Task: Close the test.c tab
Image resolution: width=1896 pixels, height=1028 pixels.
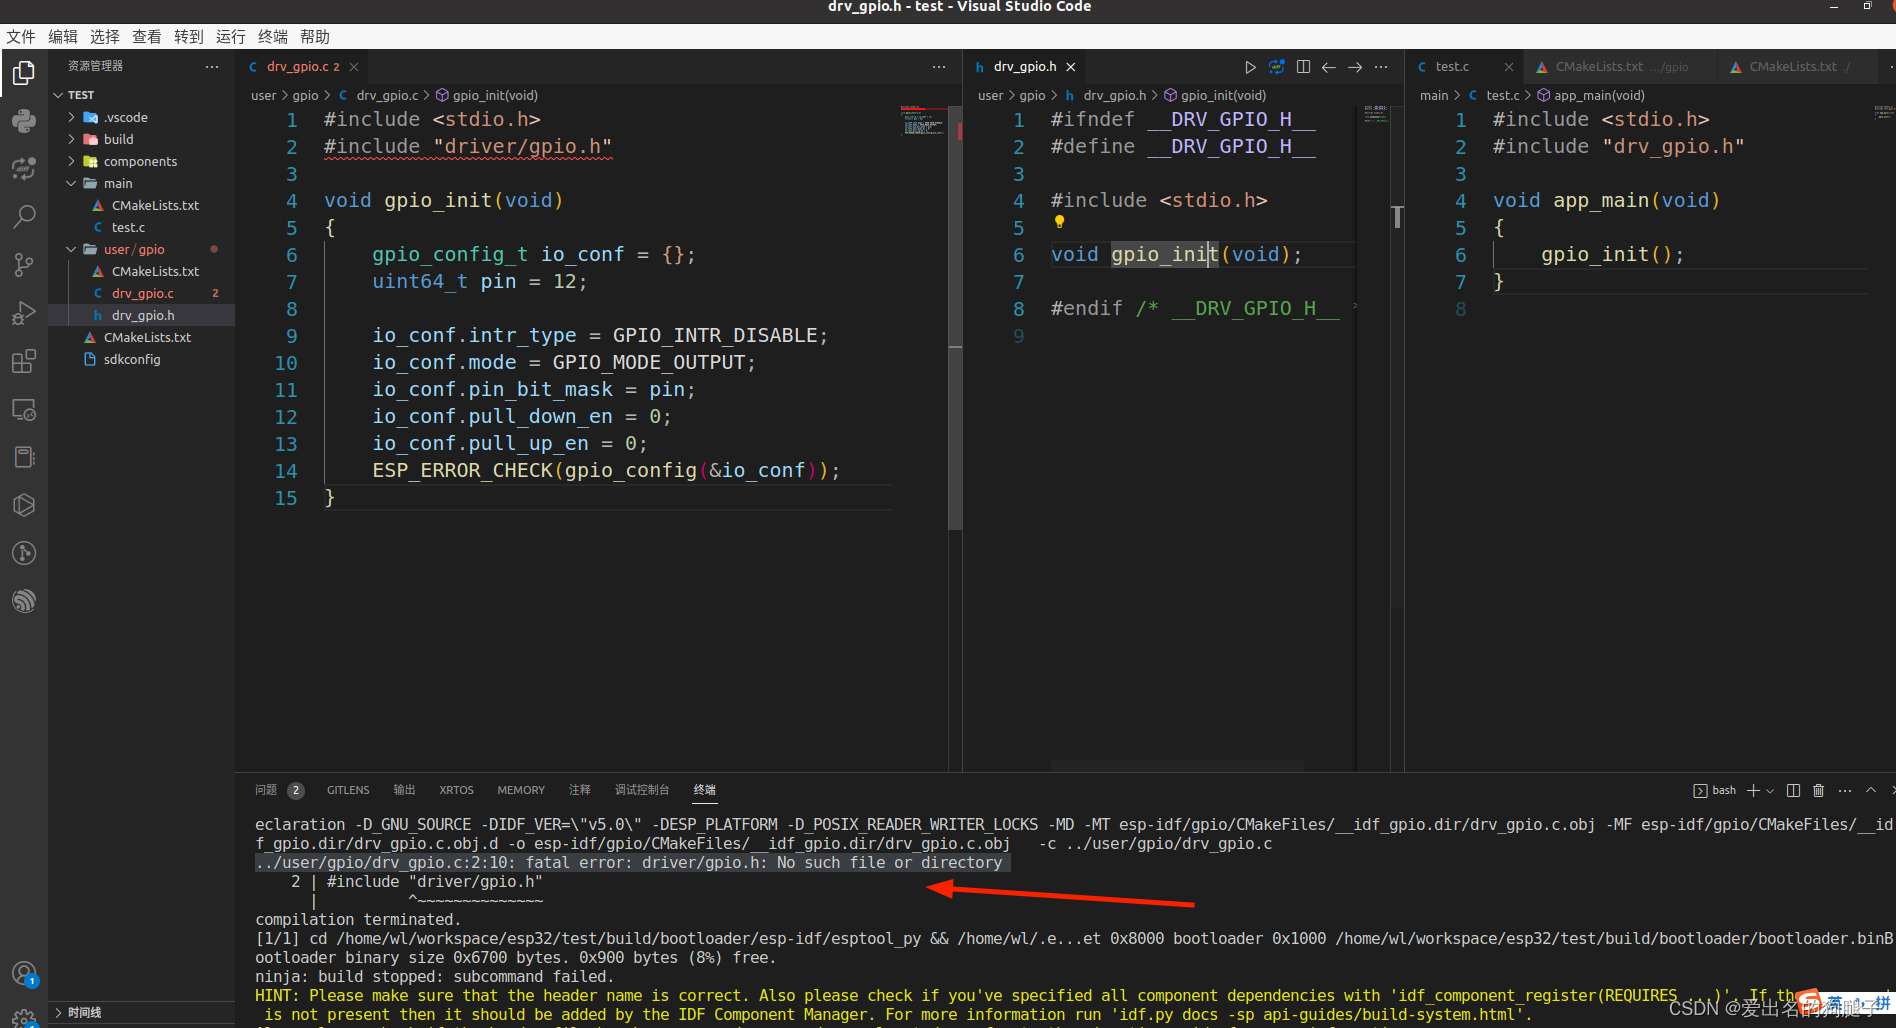Action: (1509, 67)
